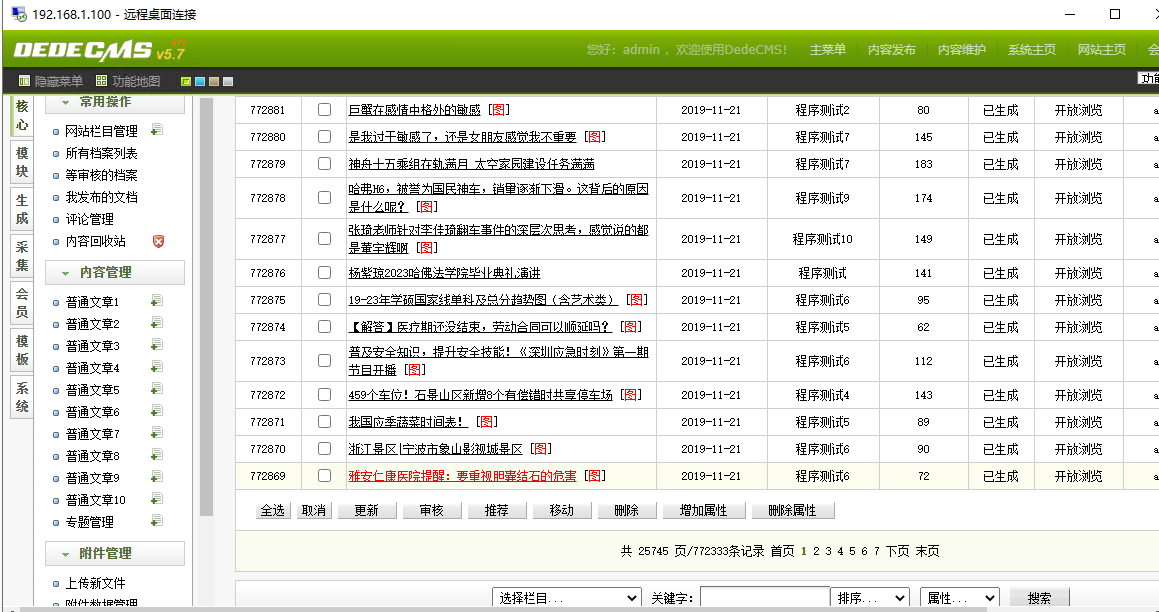Open 内容发布 in top navigation
Image resolution: width=1159 pixels, height=612 pixels.
(x=891, y=50)
